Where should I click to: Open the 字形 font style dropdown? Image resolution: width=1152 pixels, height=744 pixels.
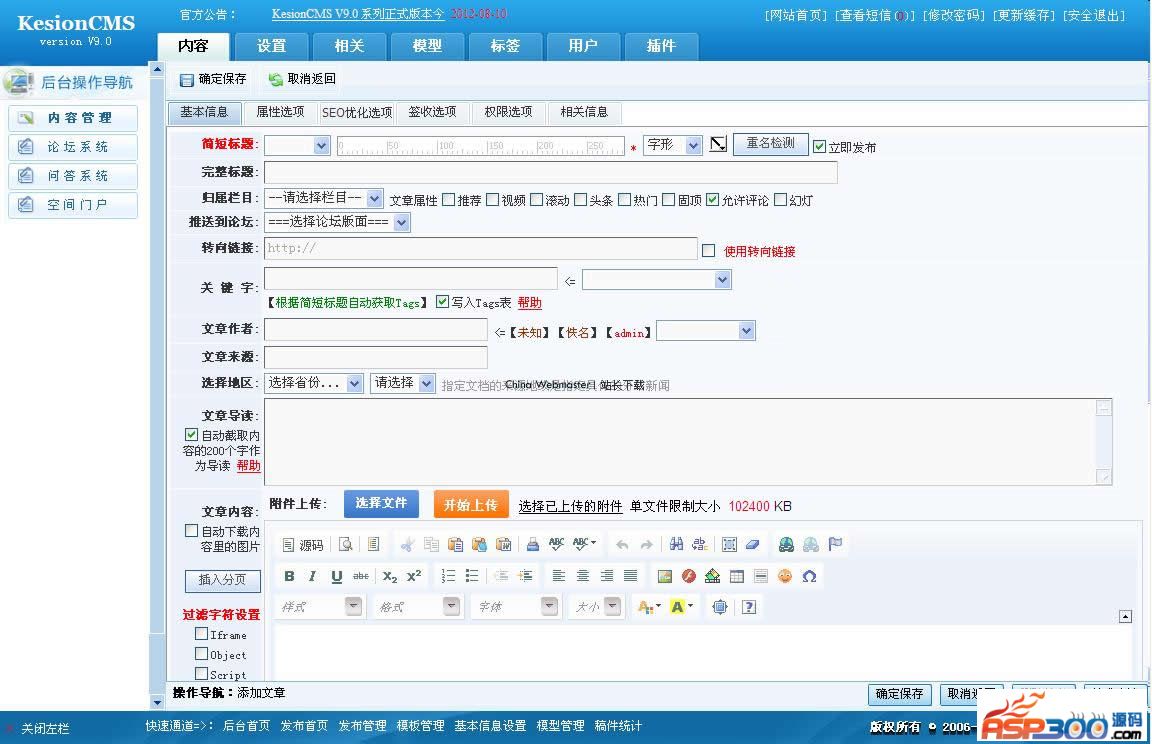673,145
